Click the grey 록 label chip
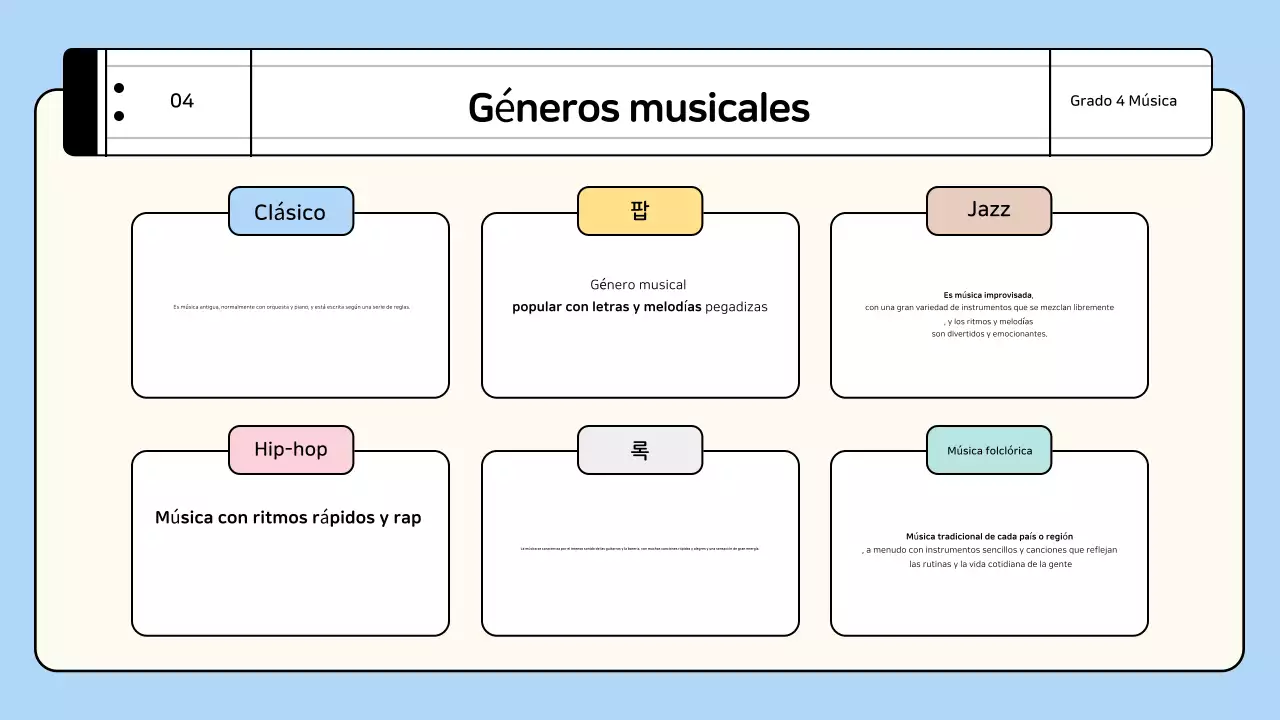The width and height of the screenshot is (1280, 720). [640, 450]
